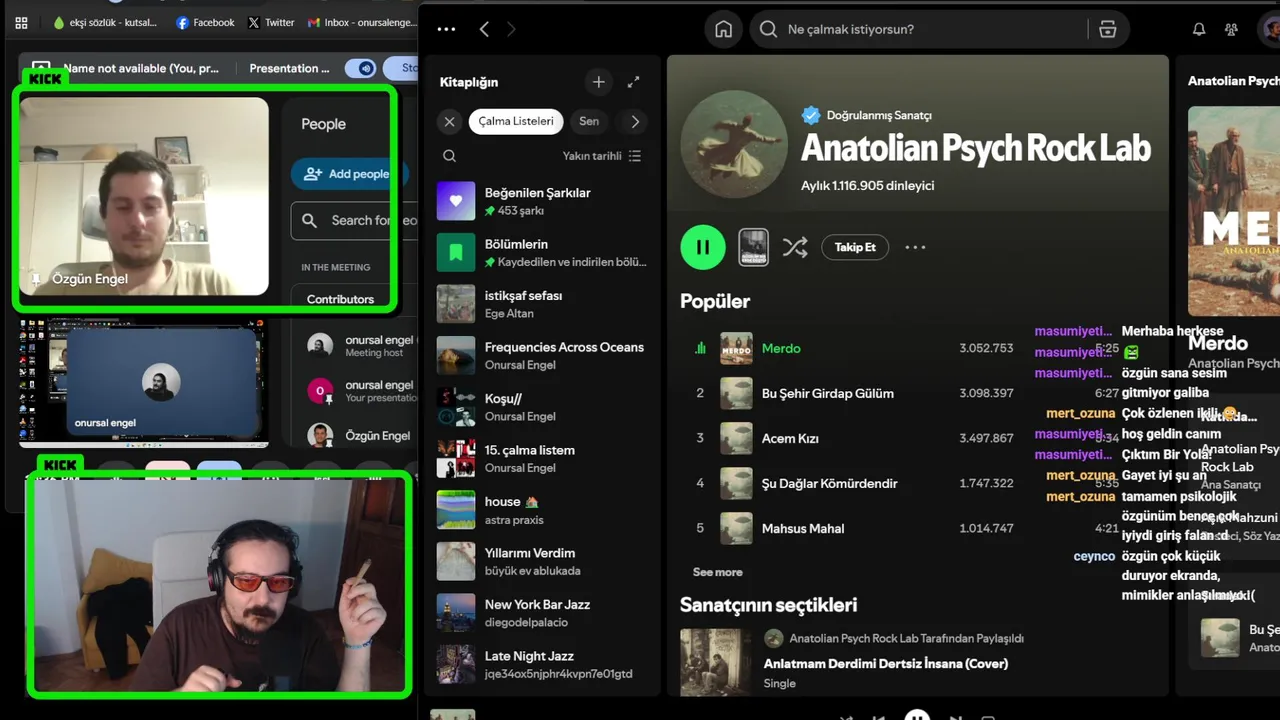
Task: Pause playback with the green artist button
Action: (x=703, y=247)
